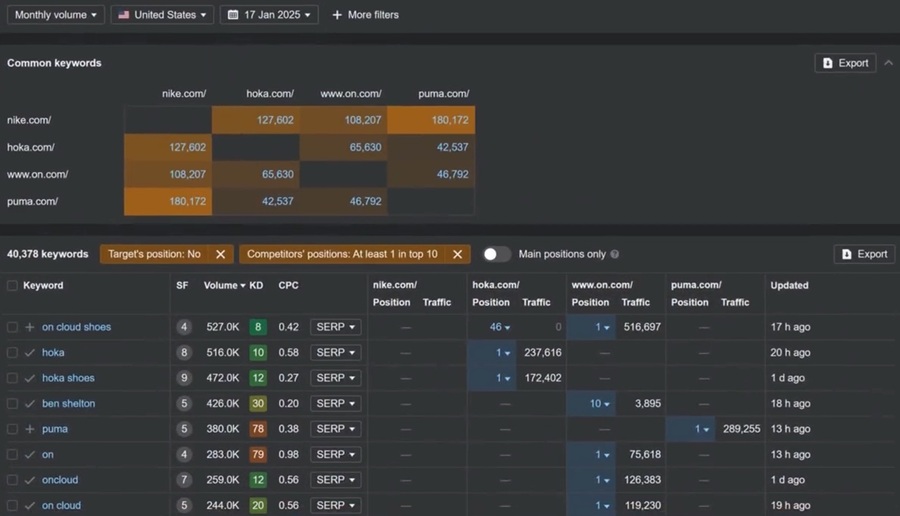
Task: Open SERP dropdown for ben shelton
Action: coord(336,404)
